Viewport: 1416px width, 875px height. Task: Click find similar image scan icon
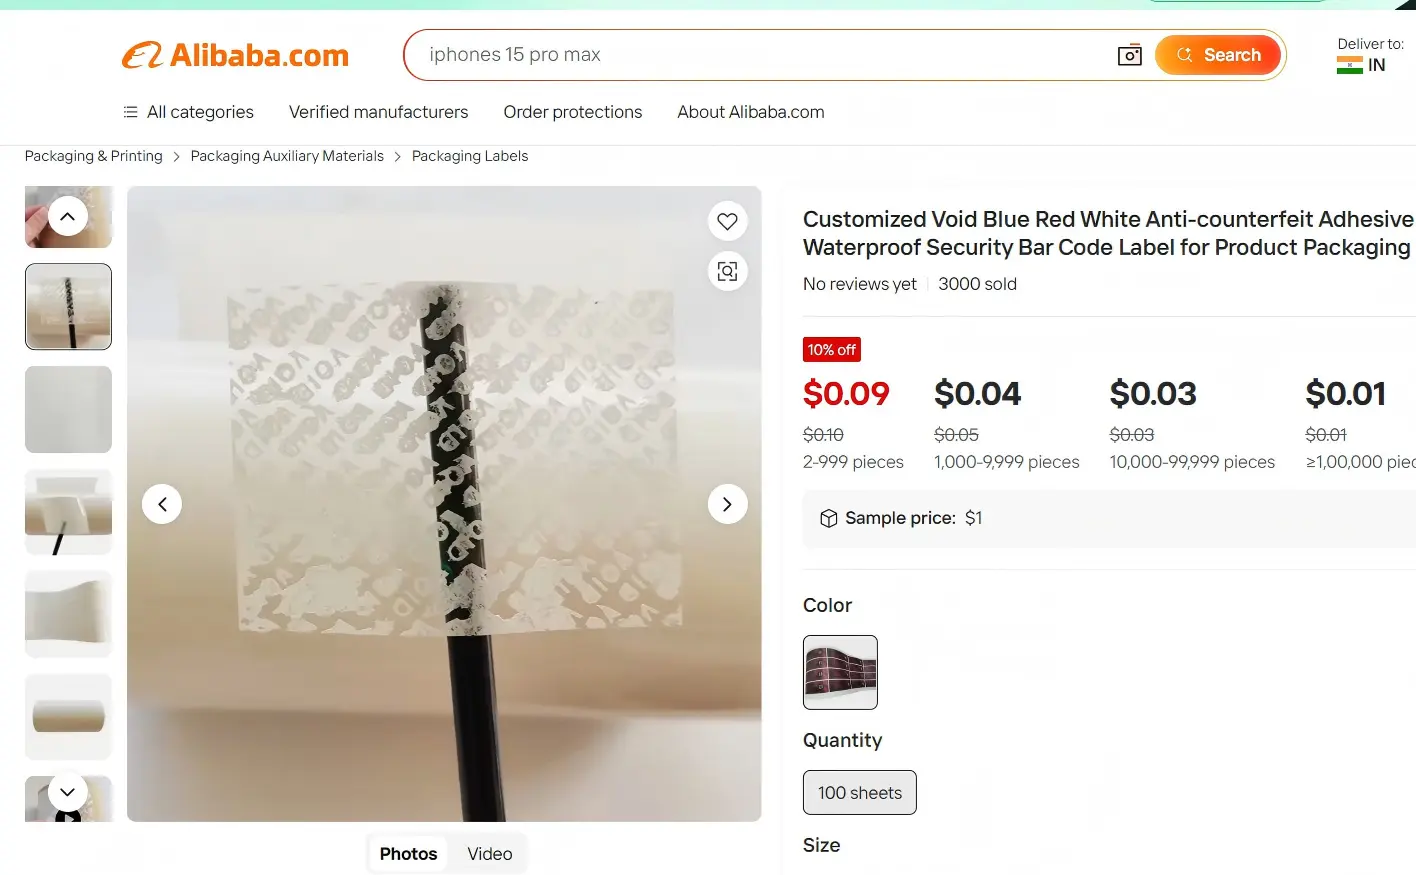pos(727,271)
